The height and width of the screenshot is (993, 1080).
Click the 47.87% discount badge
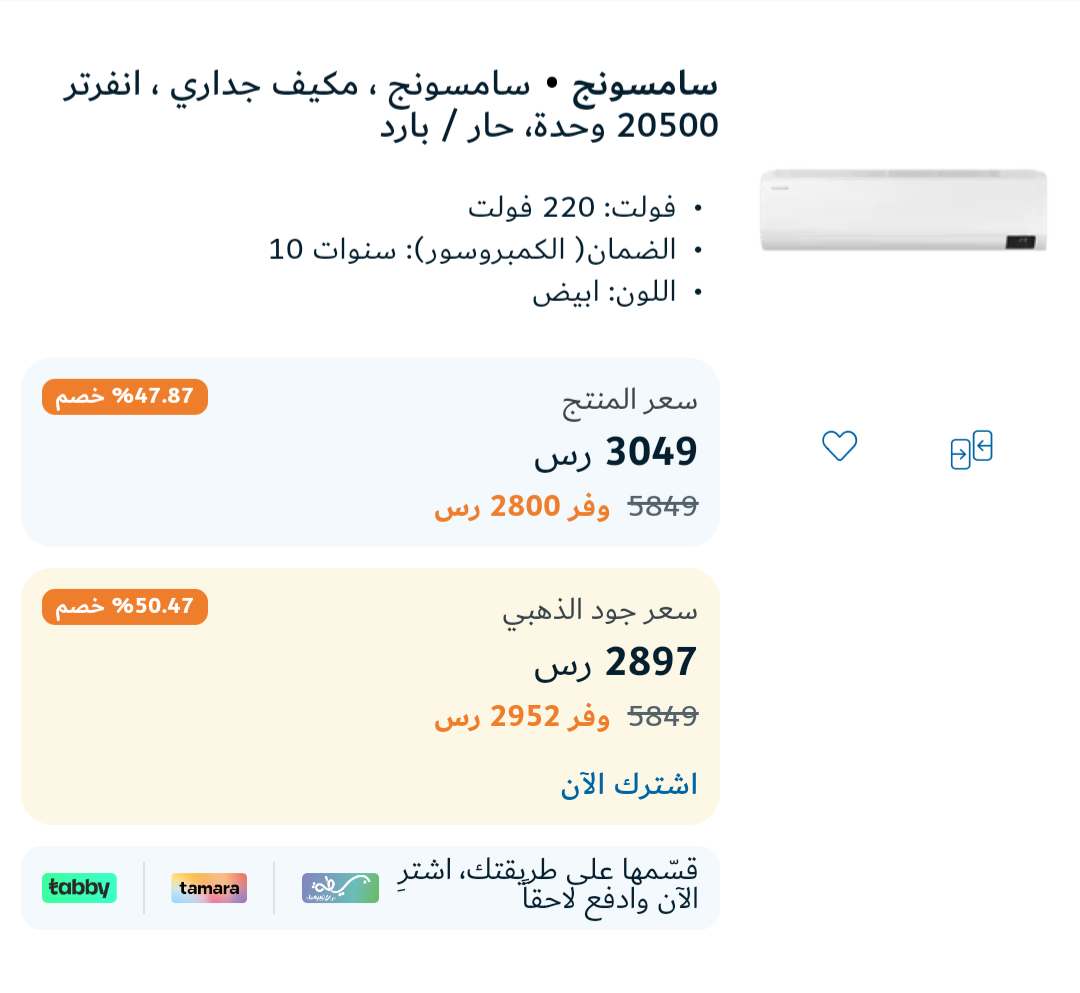125,397
